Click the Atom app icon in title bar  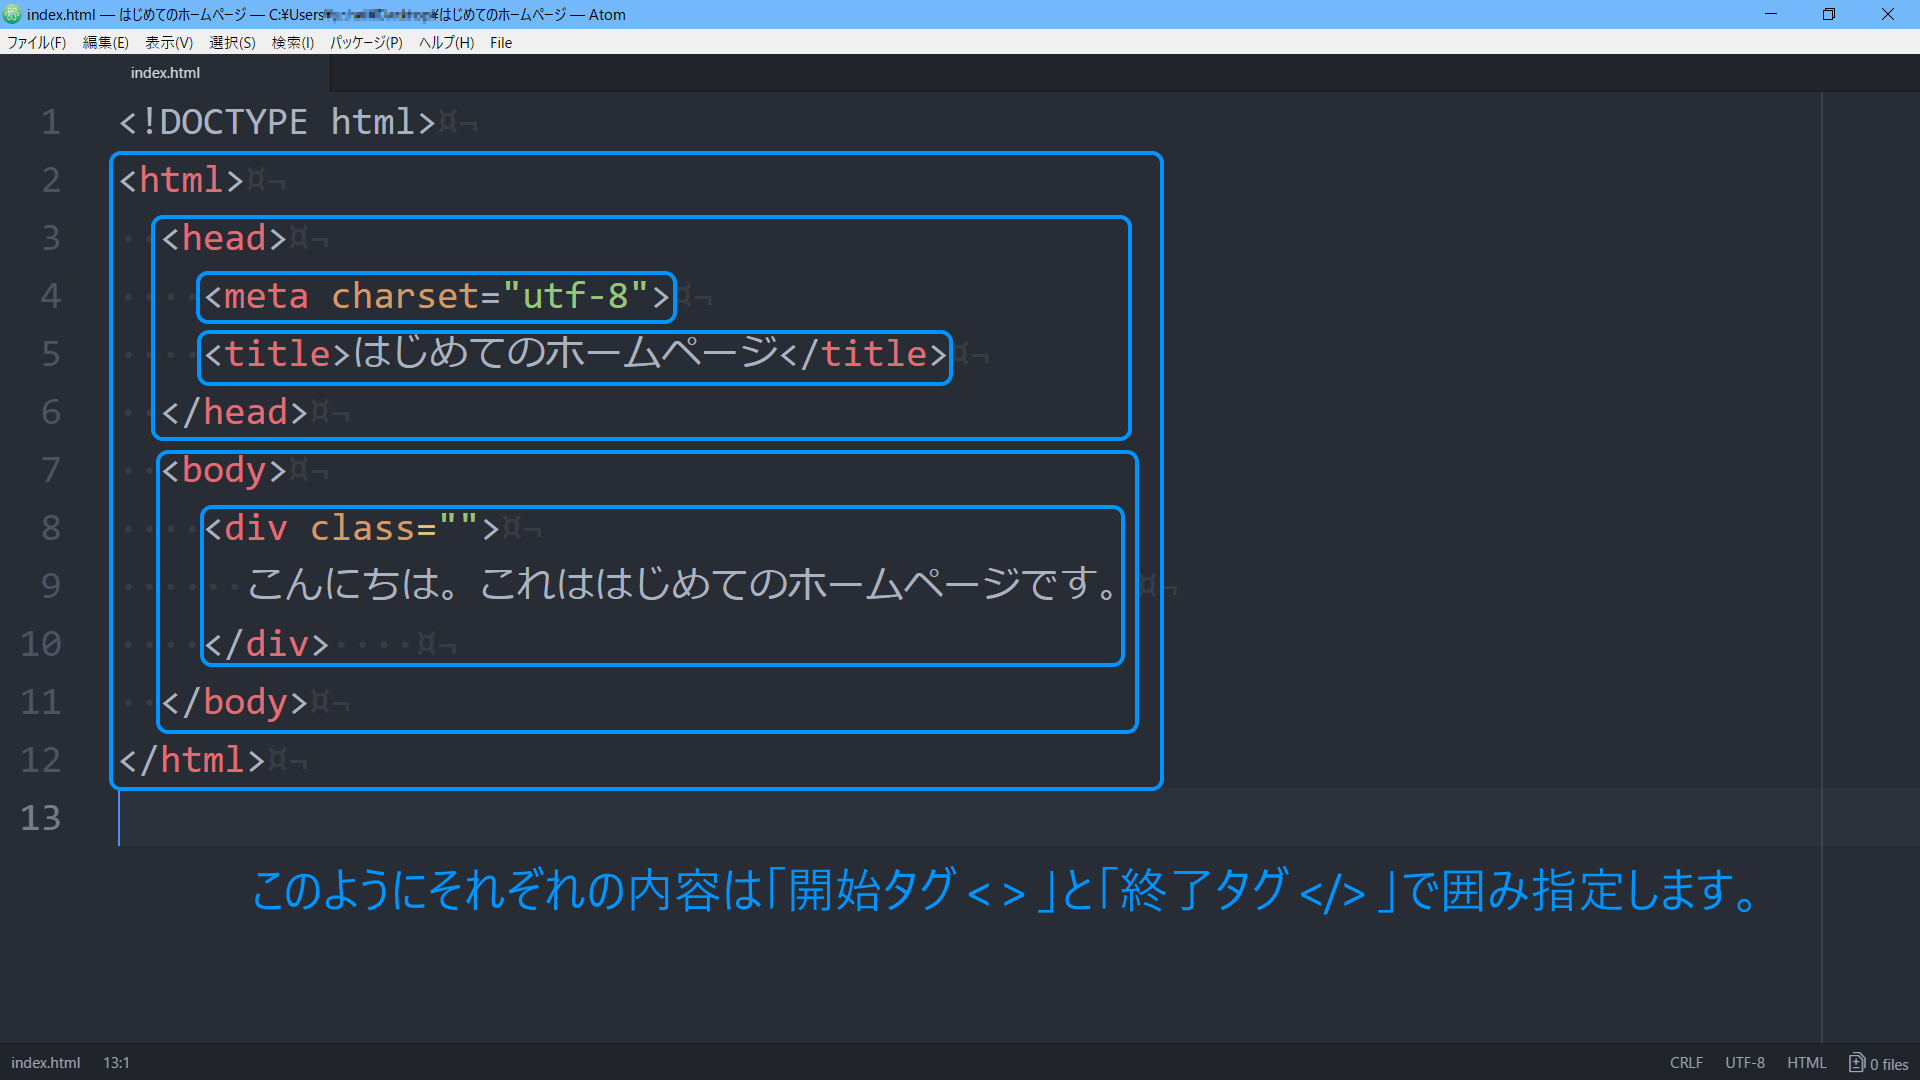point(12,14)
